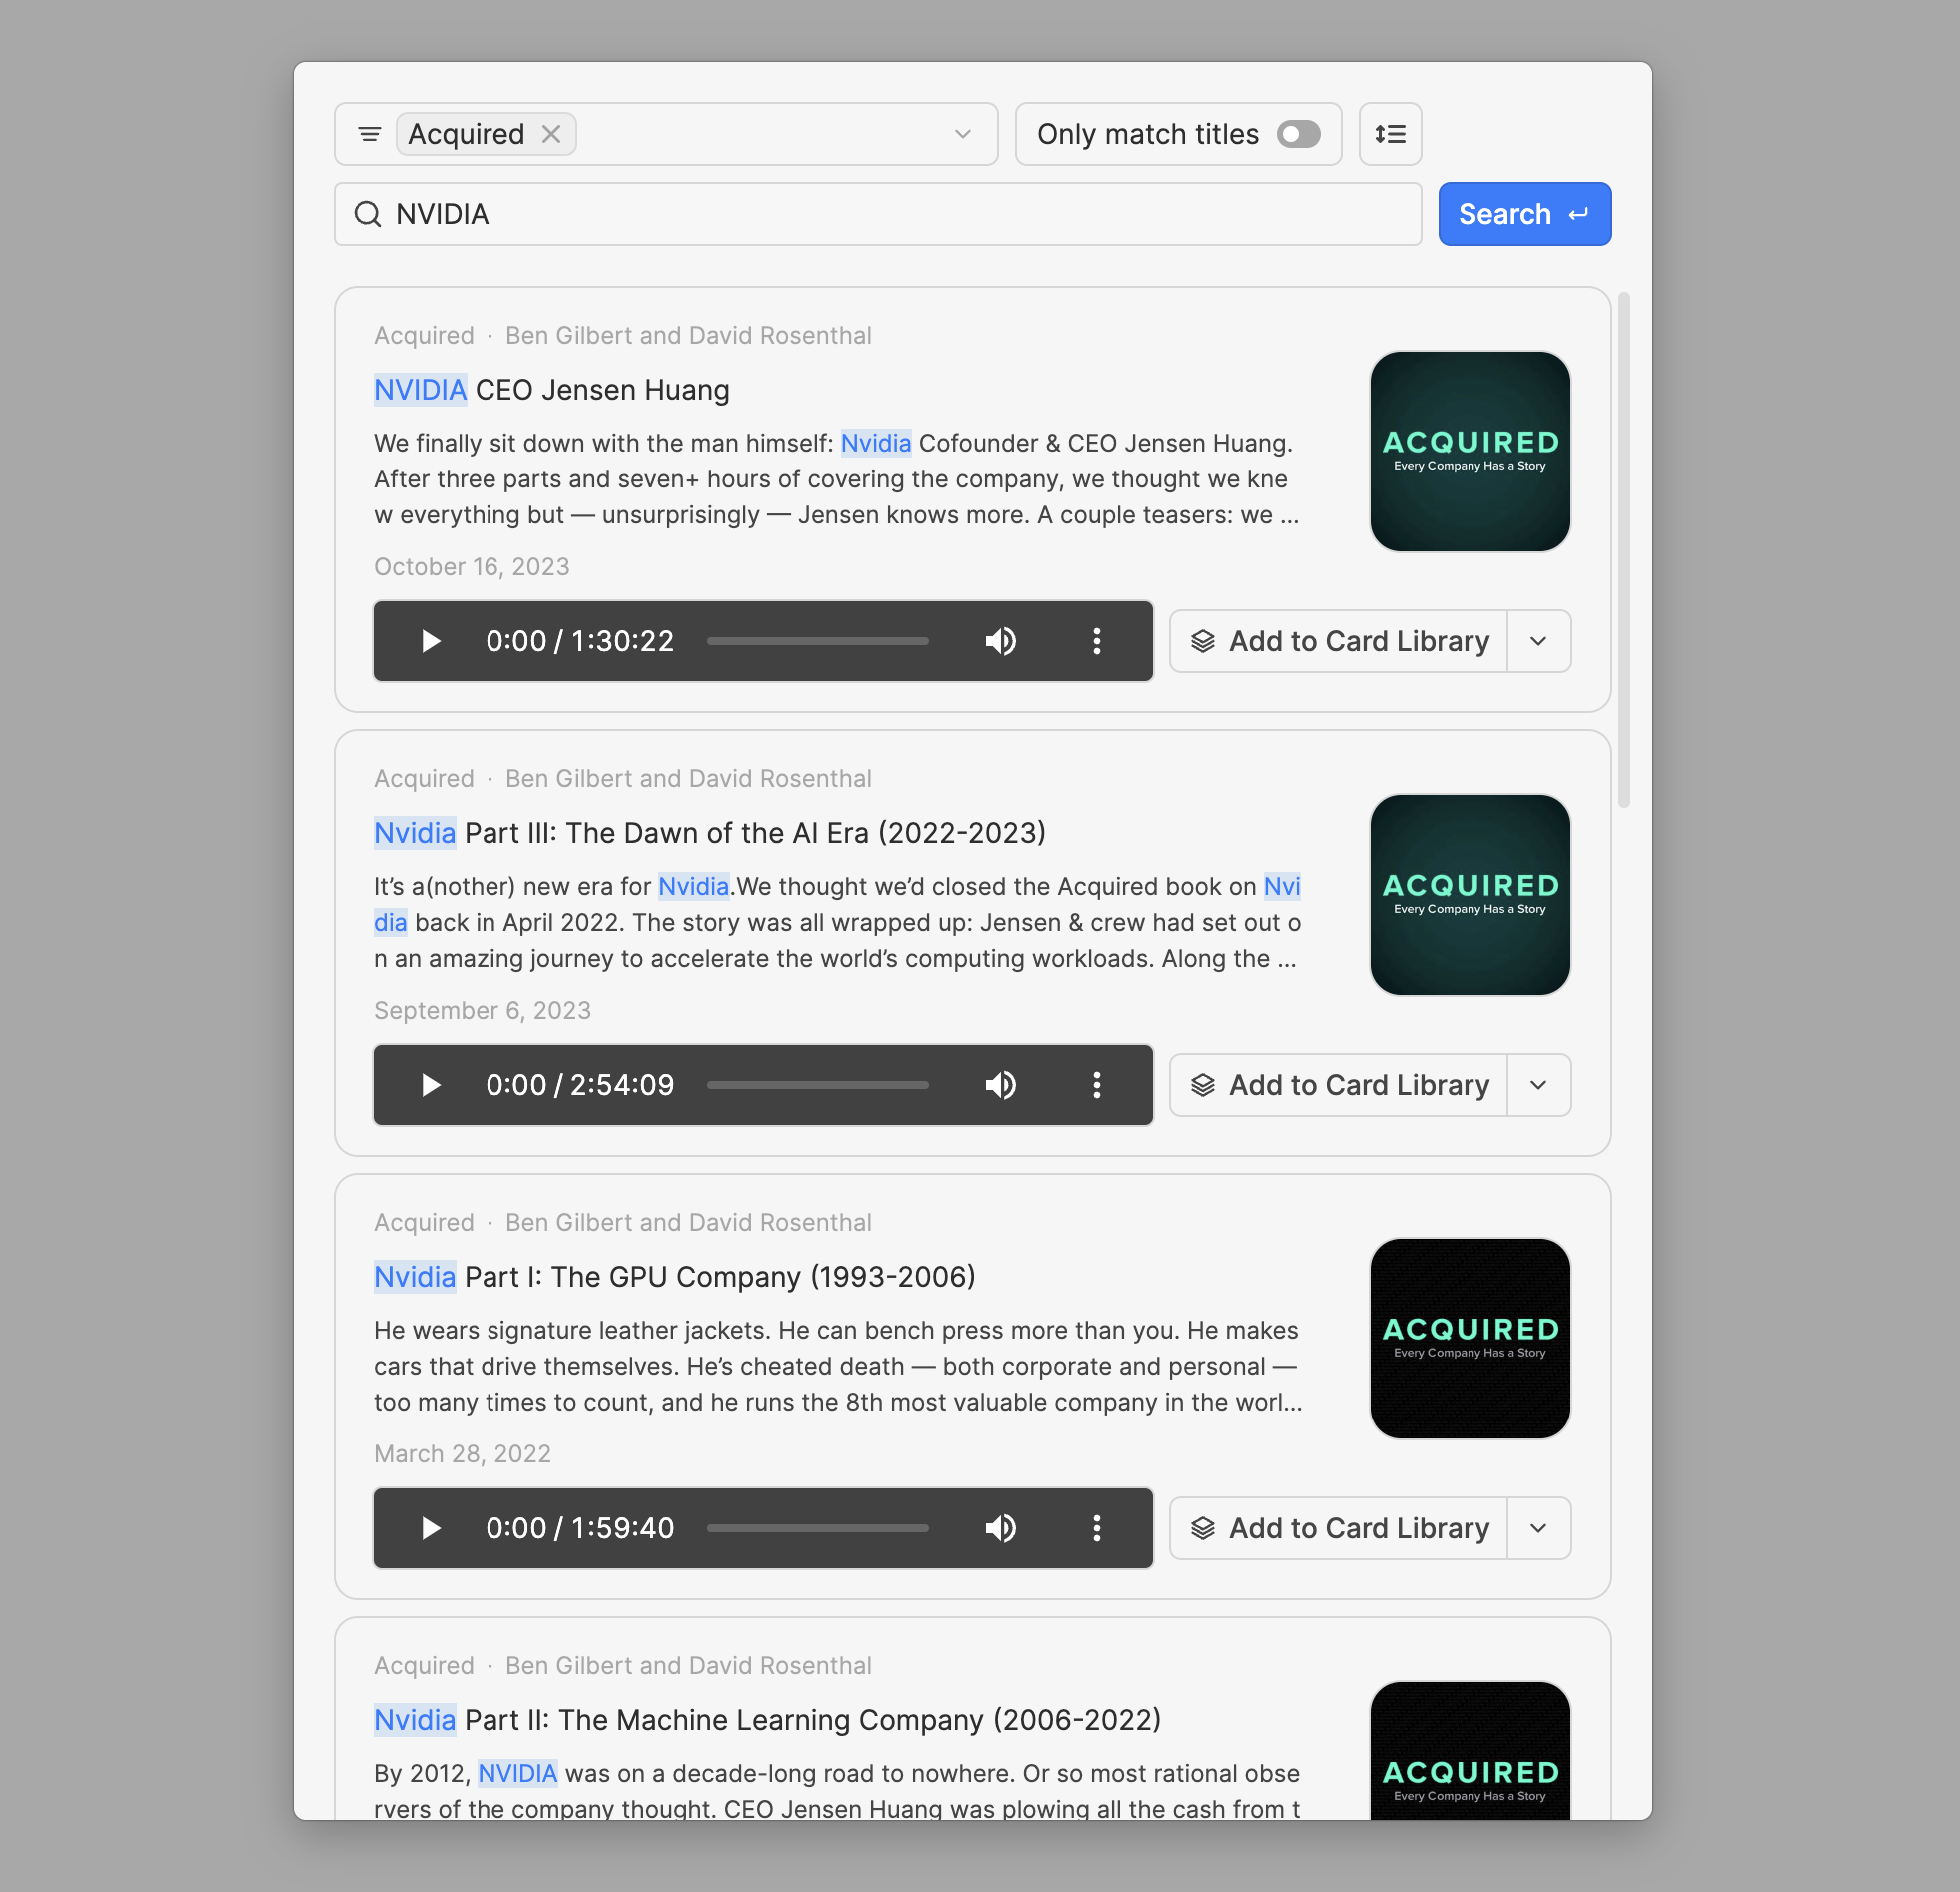Click the October 16, 2023 date
This screenshot has width=1960, height=1892.
click(471, 567)
